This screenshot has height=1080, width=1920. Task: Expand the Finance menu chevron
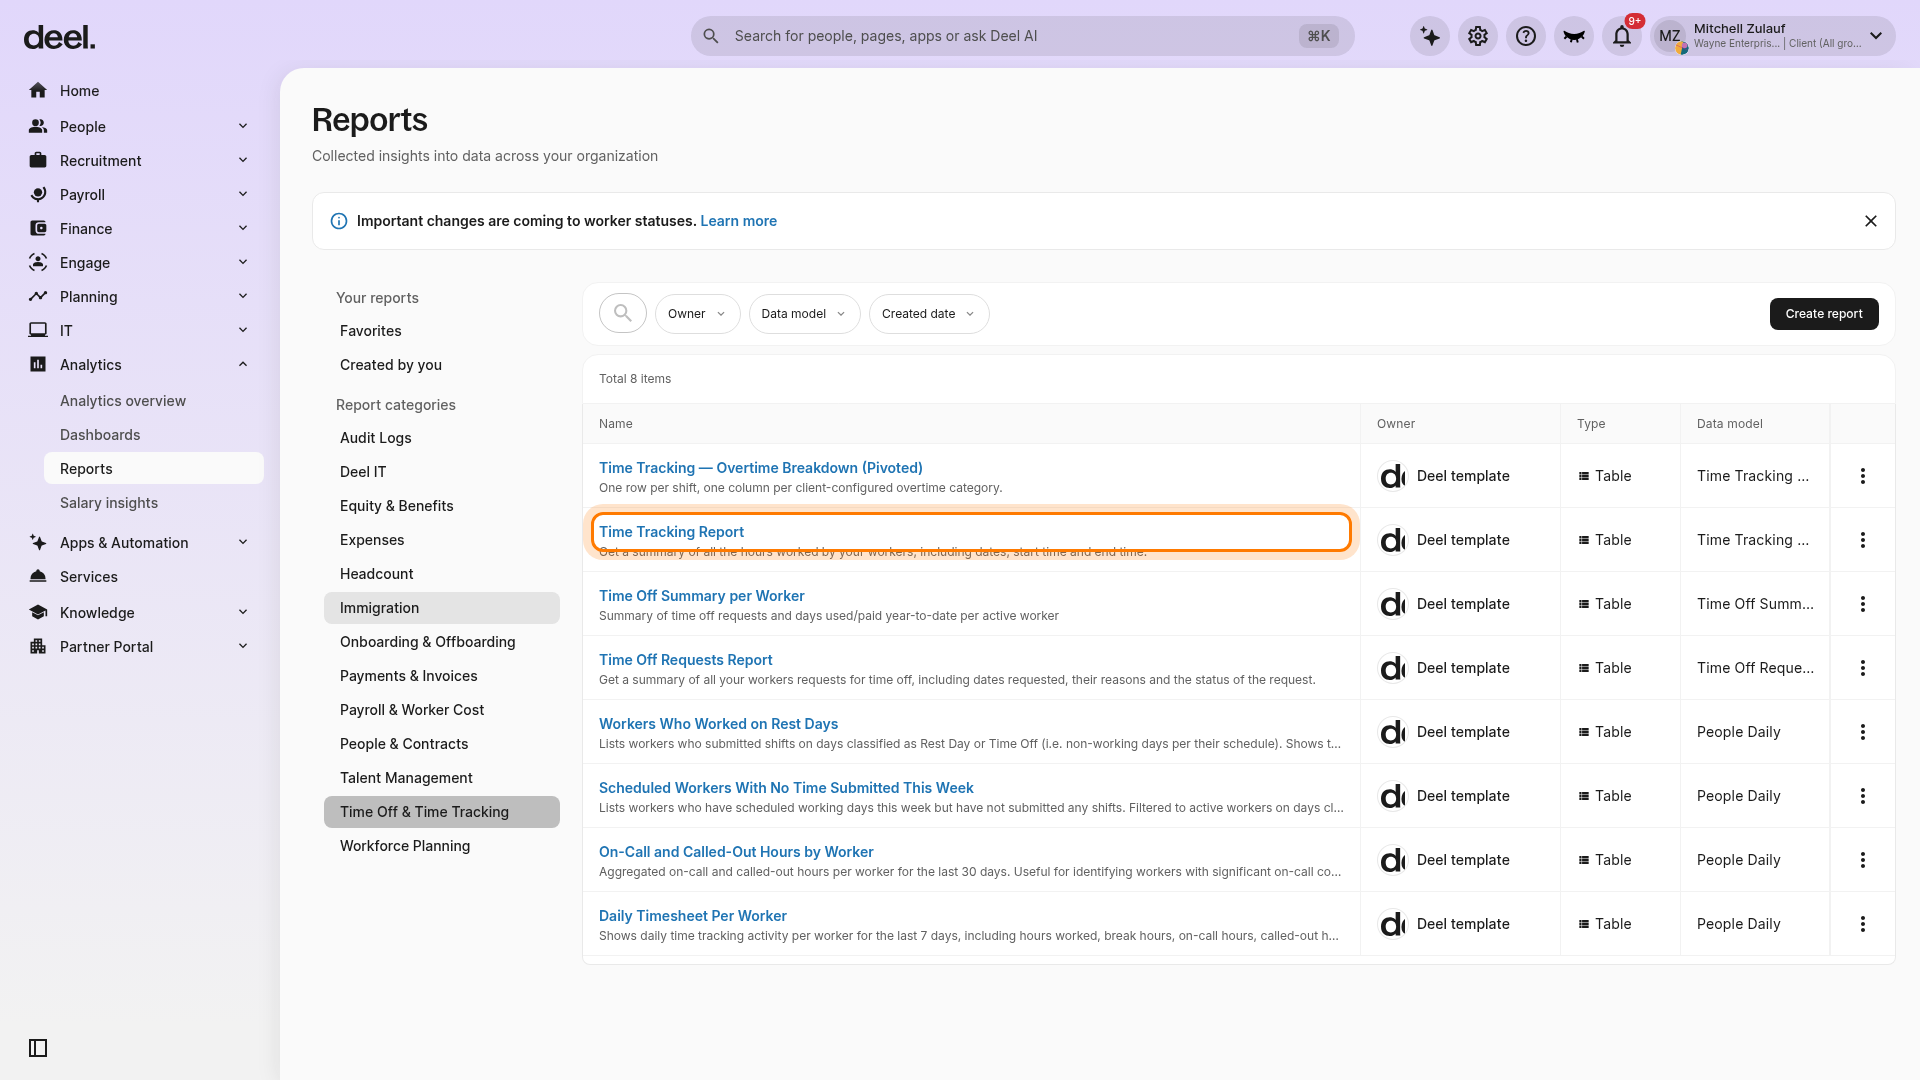[x=243, y=228]
